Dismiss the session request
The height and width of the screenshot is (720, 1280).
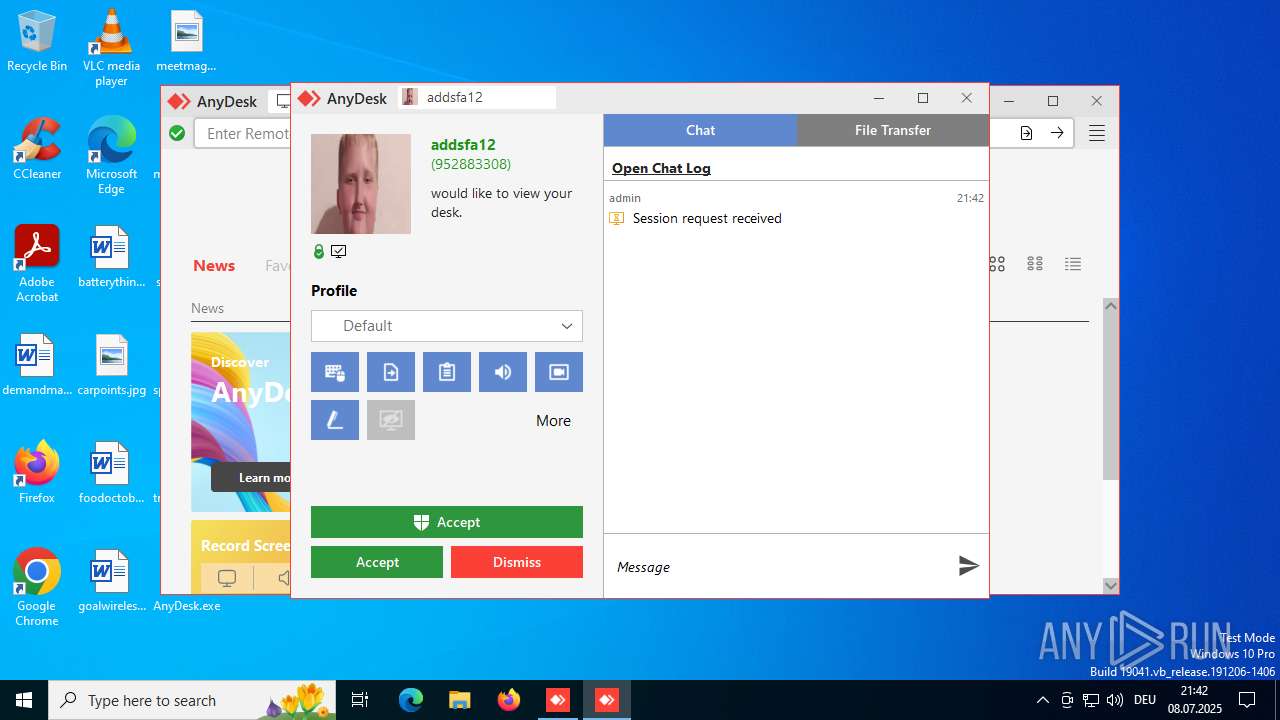[x=517, y=562]
